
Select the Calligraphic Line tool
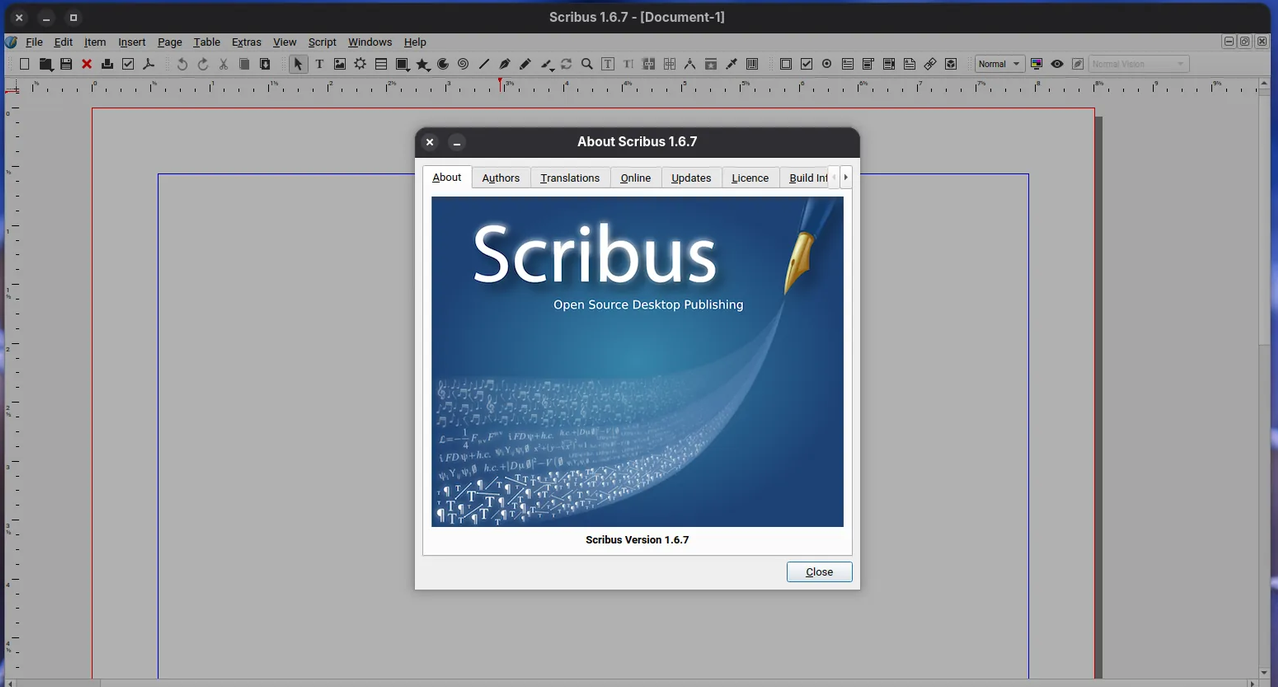[547, 64]
